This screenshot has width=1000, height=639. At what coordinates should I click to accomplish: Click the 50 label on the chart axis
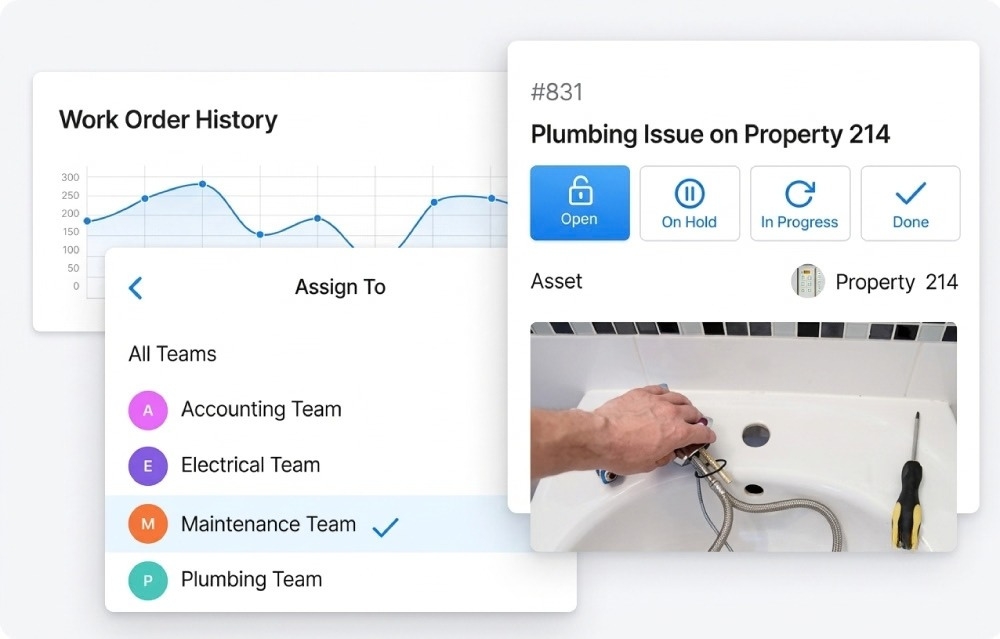(x=73, y=268)
